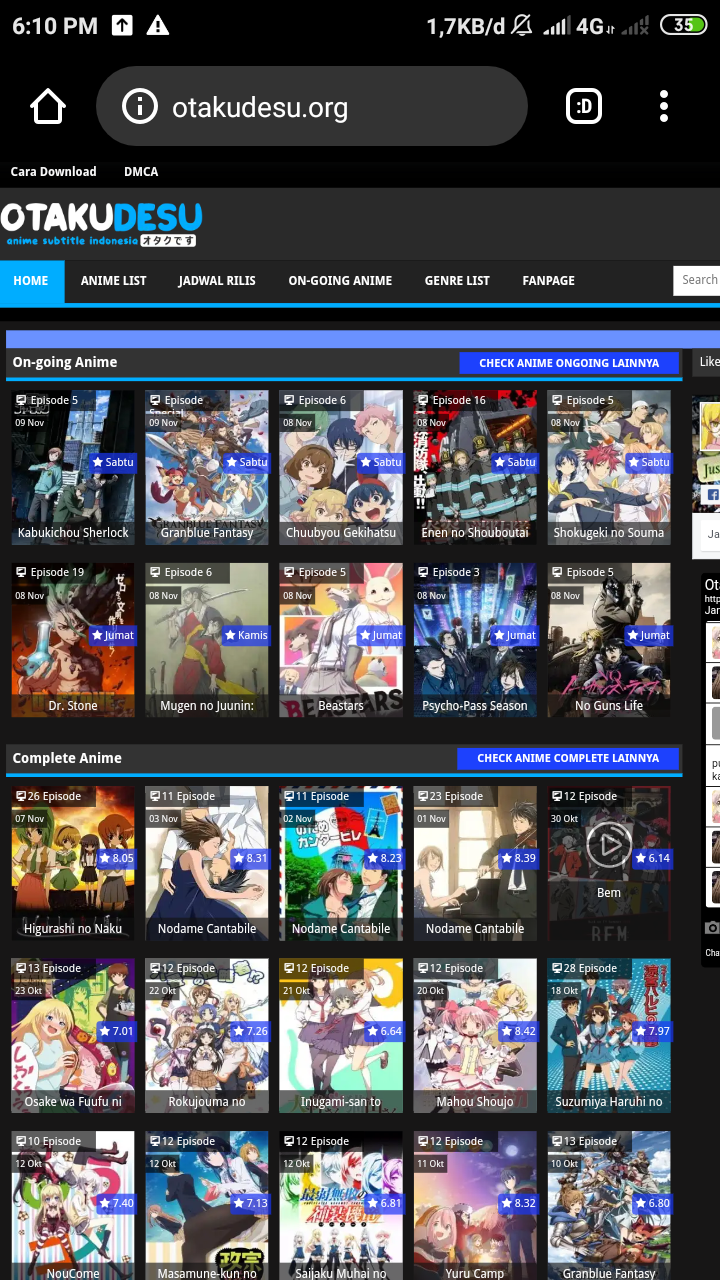Viewport: 720px width, 1280px height.
Task: Open the Mahou Shoujo thumbnail
Action: (x=475, y=1036)
